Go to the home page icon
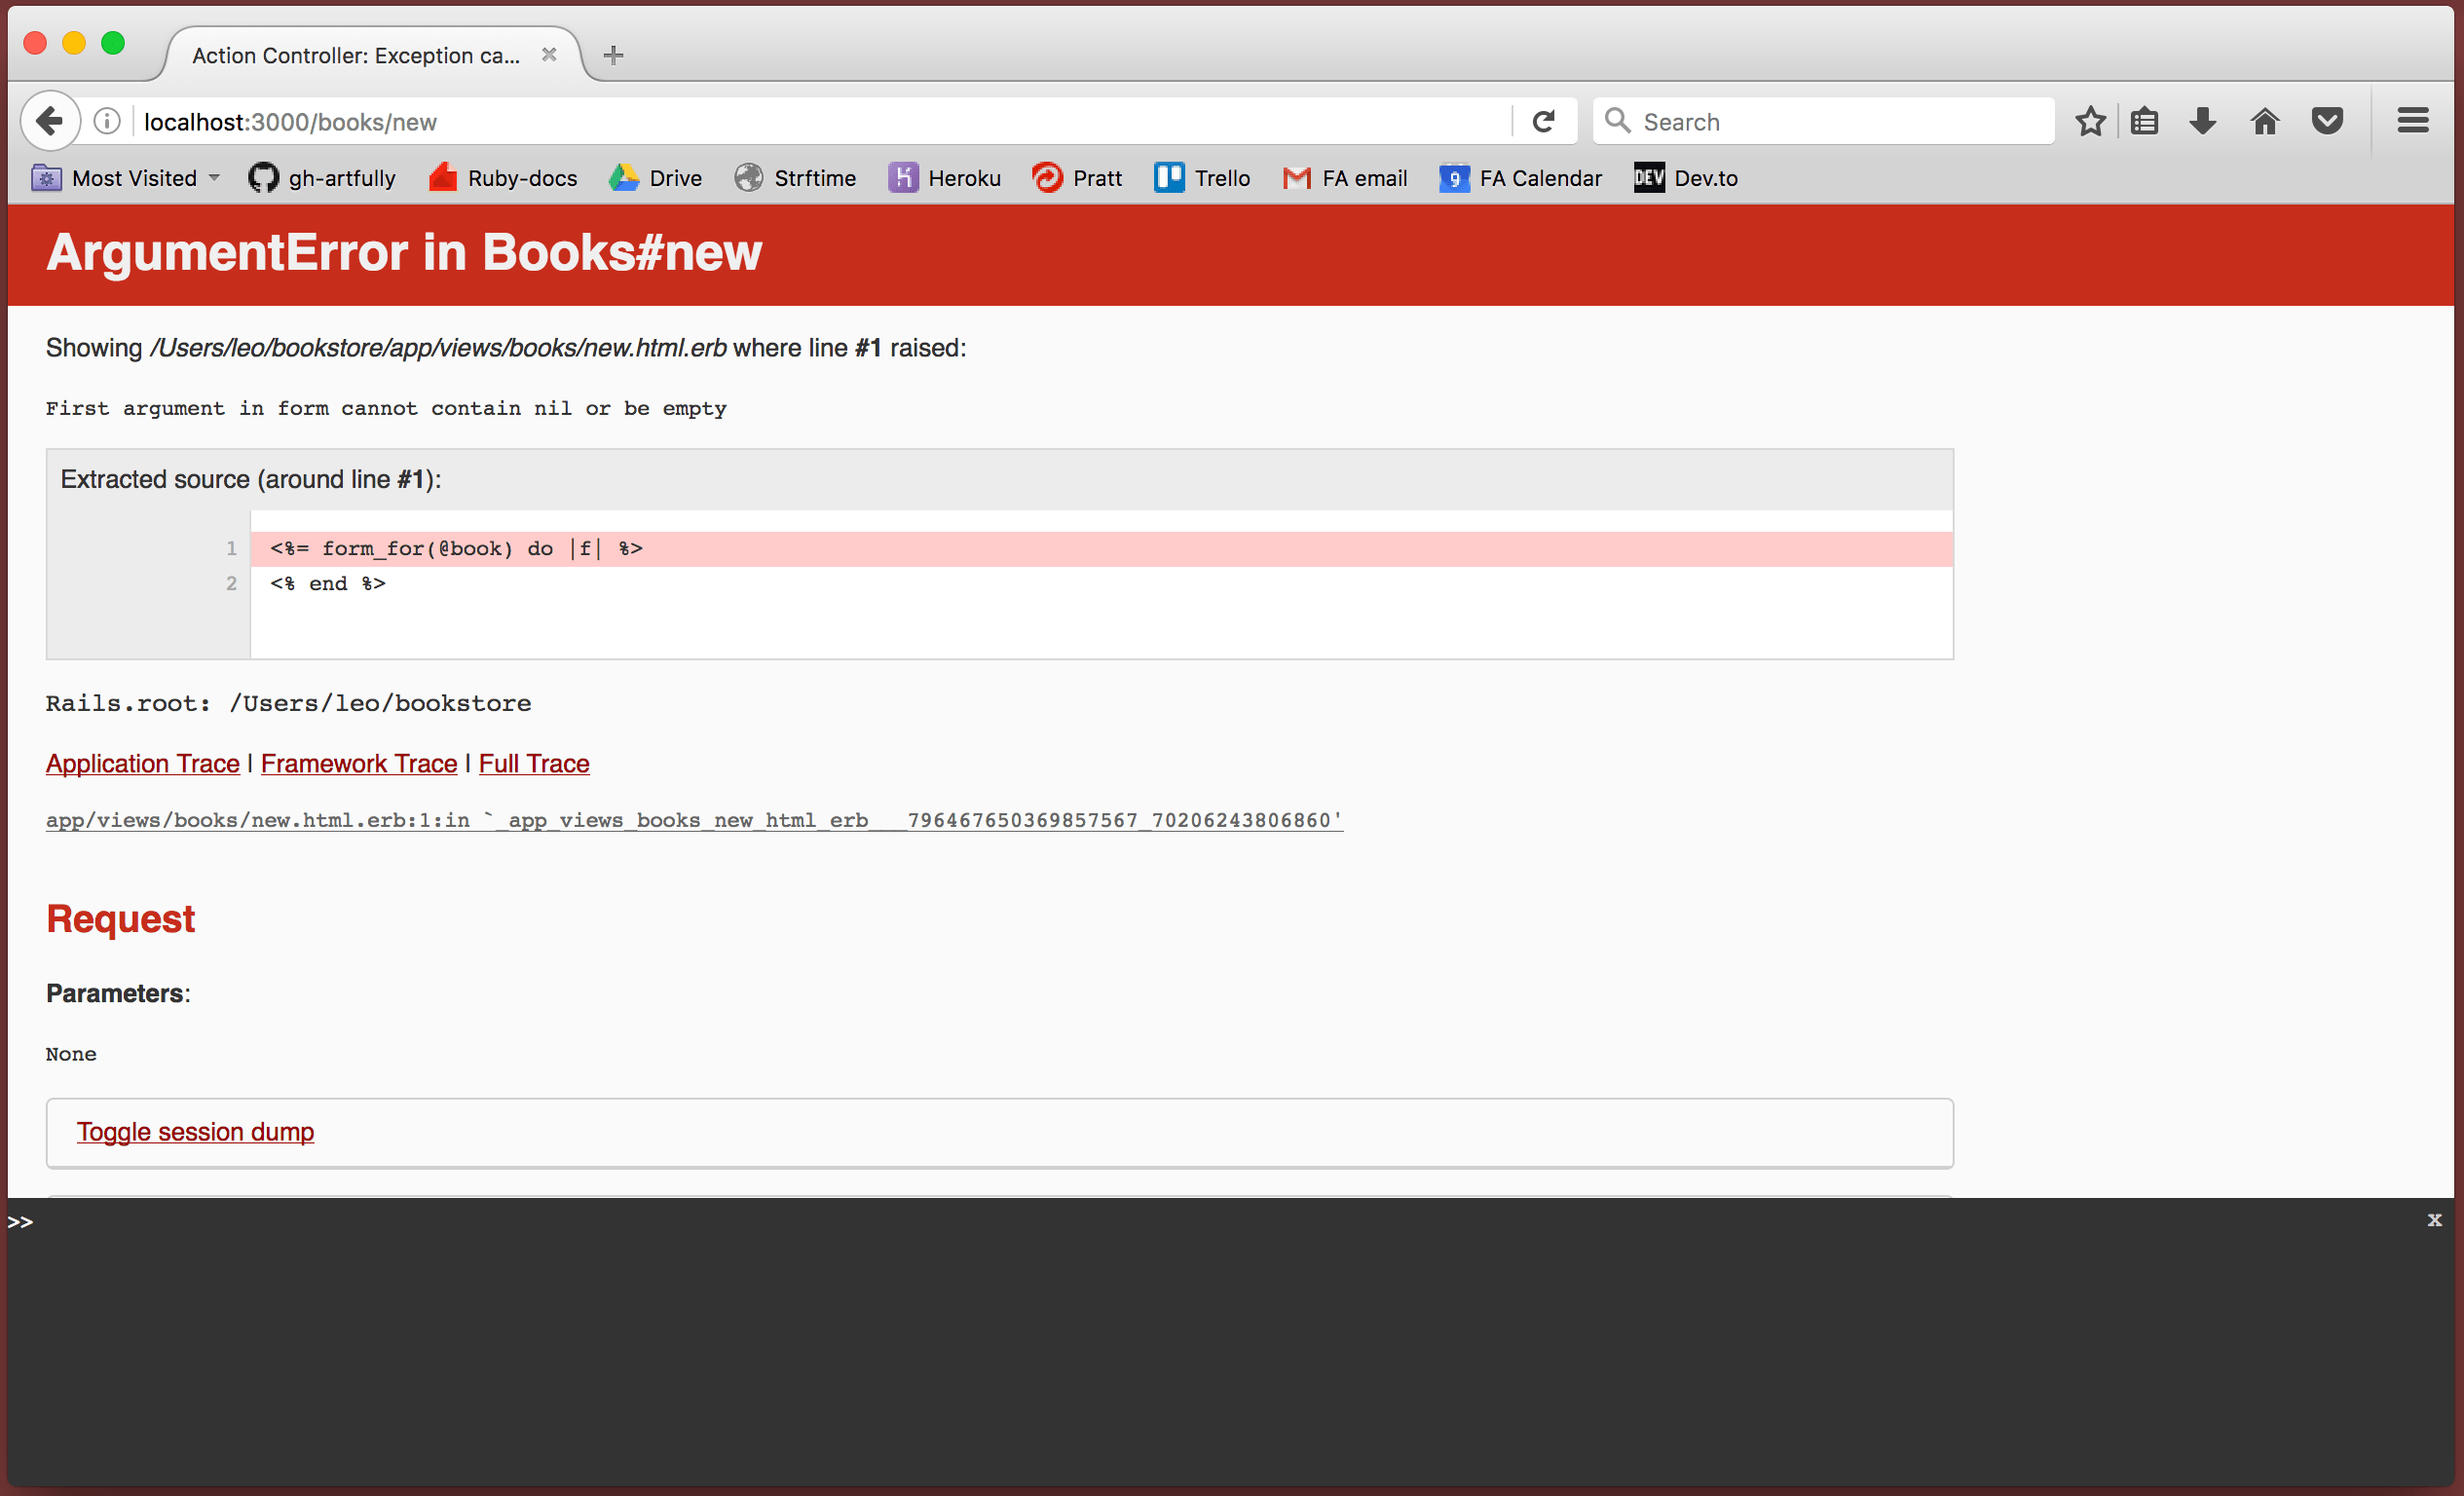This screenshot has width=2464, height=1496. [x=2265, y=121]
